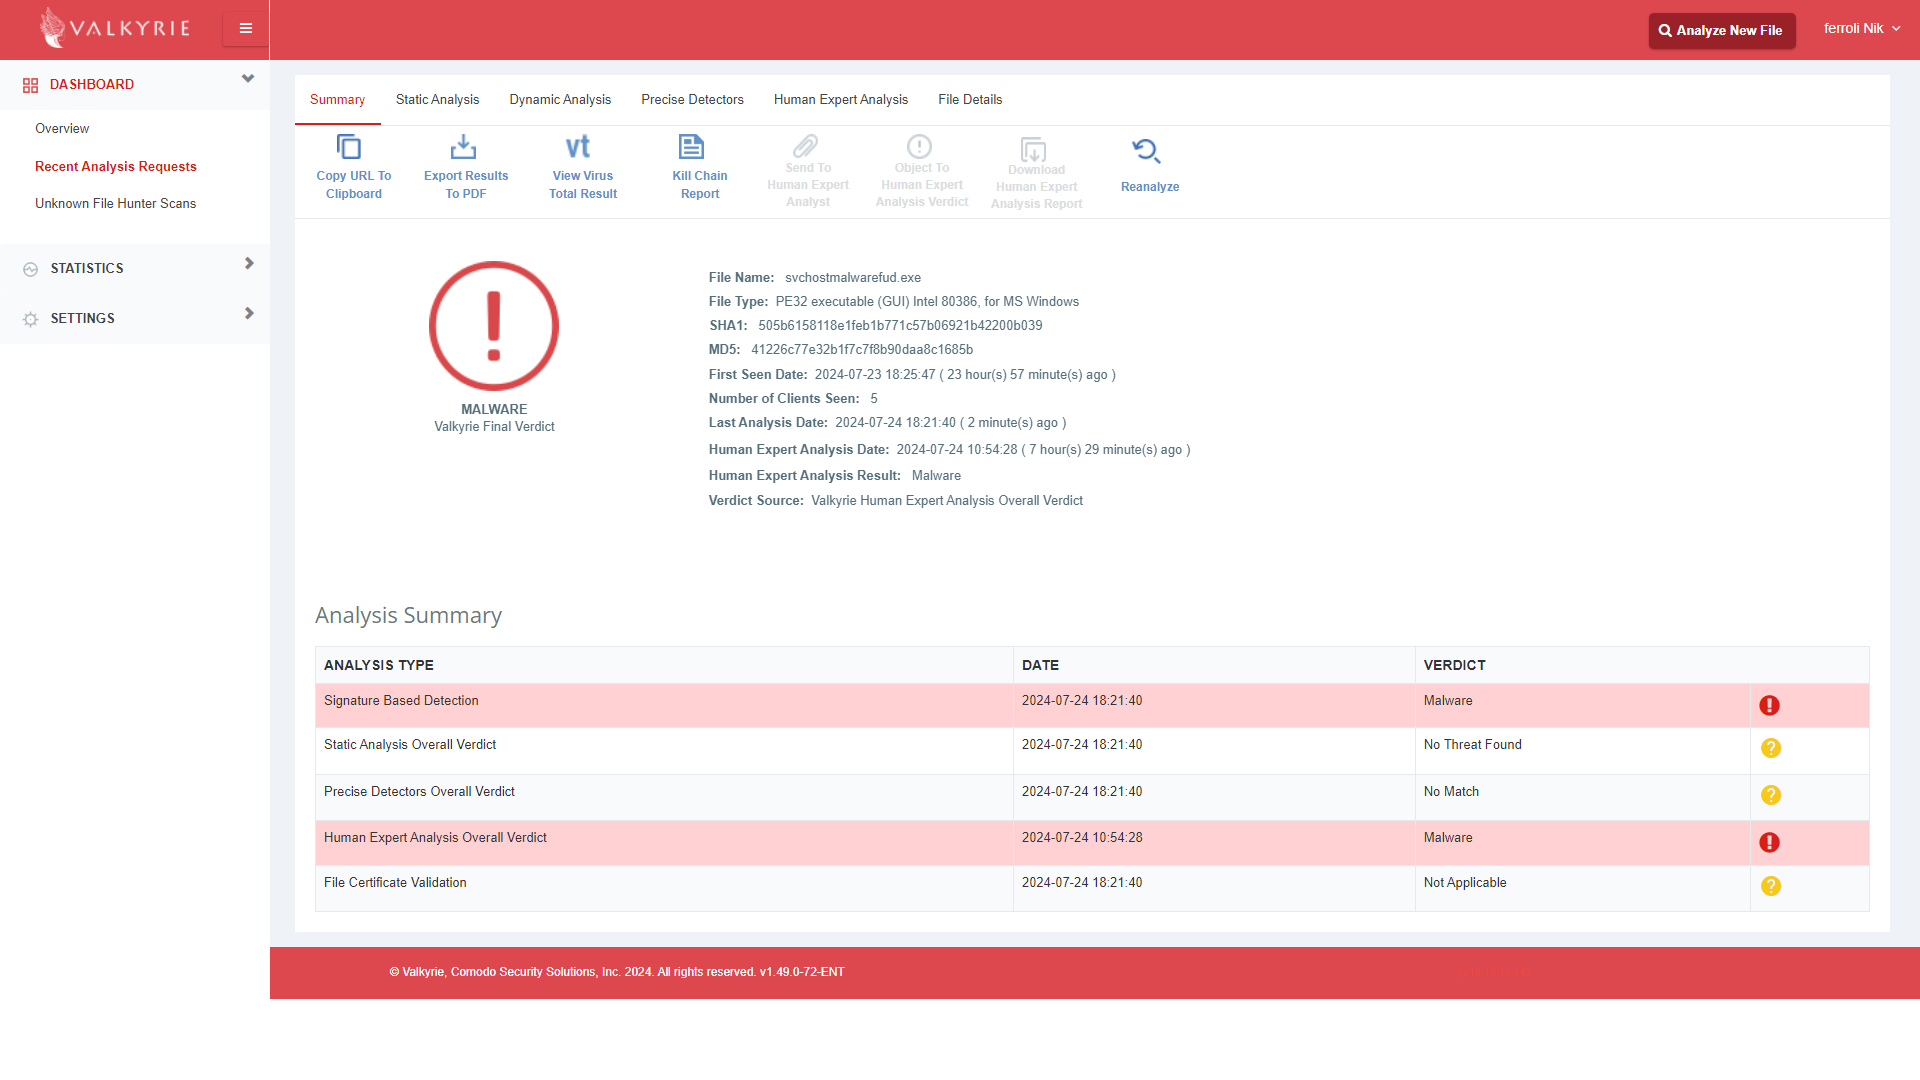This screenshot has height=1080, width=1920.
Task: Click the question icon for Static Analysis verdict
Action: (1770, 748)
